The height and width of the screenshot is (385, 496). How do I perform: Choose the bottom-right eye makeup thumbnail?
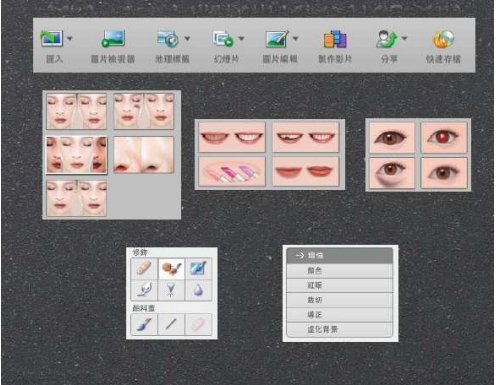coord(444,173)
